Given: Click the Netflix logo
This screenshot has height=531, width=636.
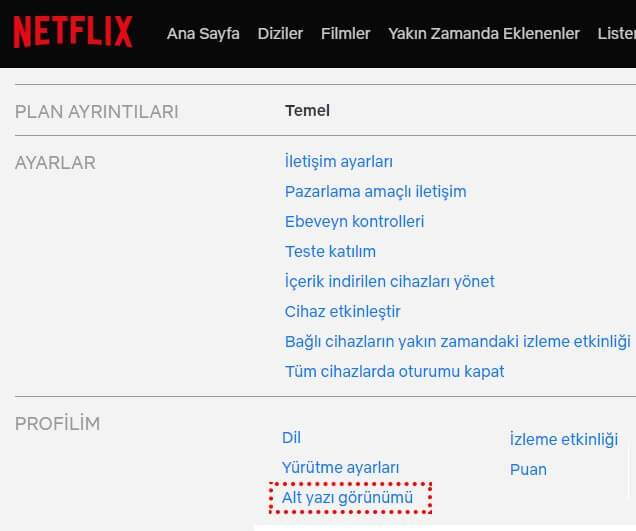Looking at the screenshot, I should tap(72, 32).
